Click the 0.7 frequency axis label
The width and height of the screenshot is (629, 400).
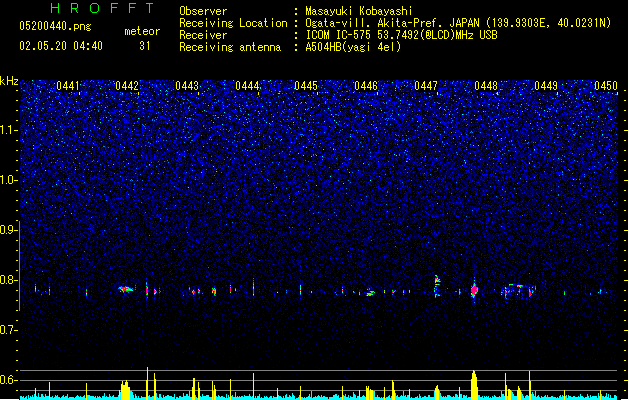click(8, 330)
